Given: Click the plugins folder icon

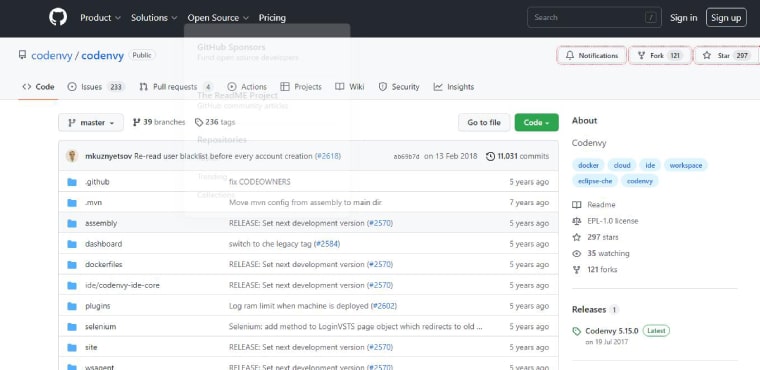Looking at the screenshot, I should pos(72,306).
